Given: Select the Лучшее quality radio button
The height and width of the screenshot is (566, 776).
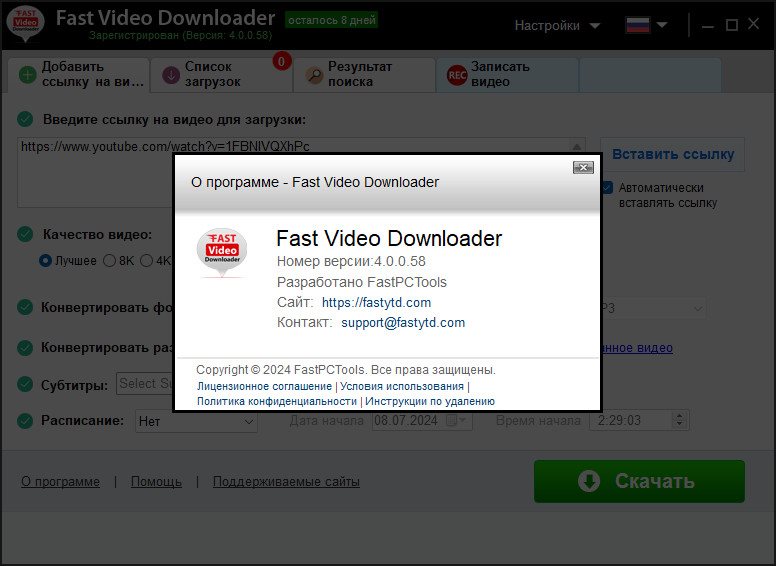Looking at the screenshot, I should [45, 261].
